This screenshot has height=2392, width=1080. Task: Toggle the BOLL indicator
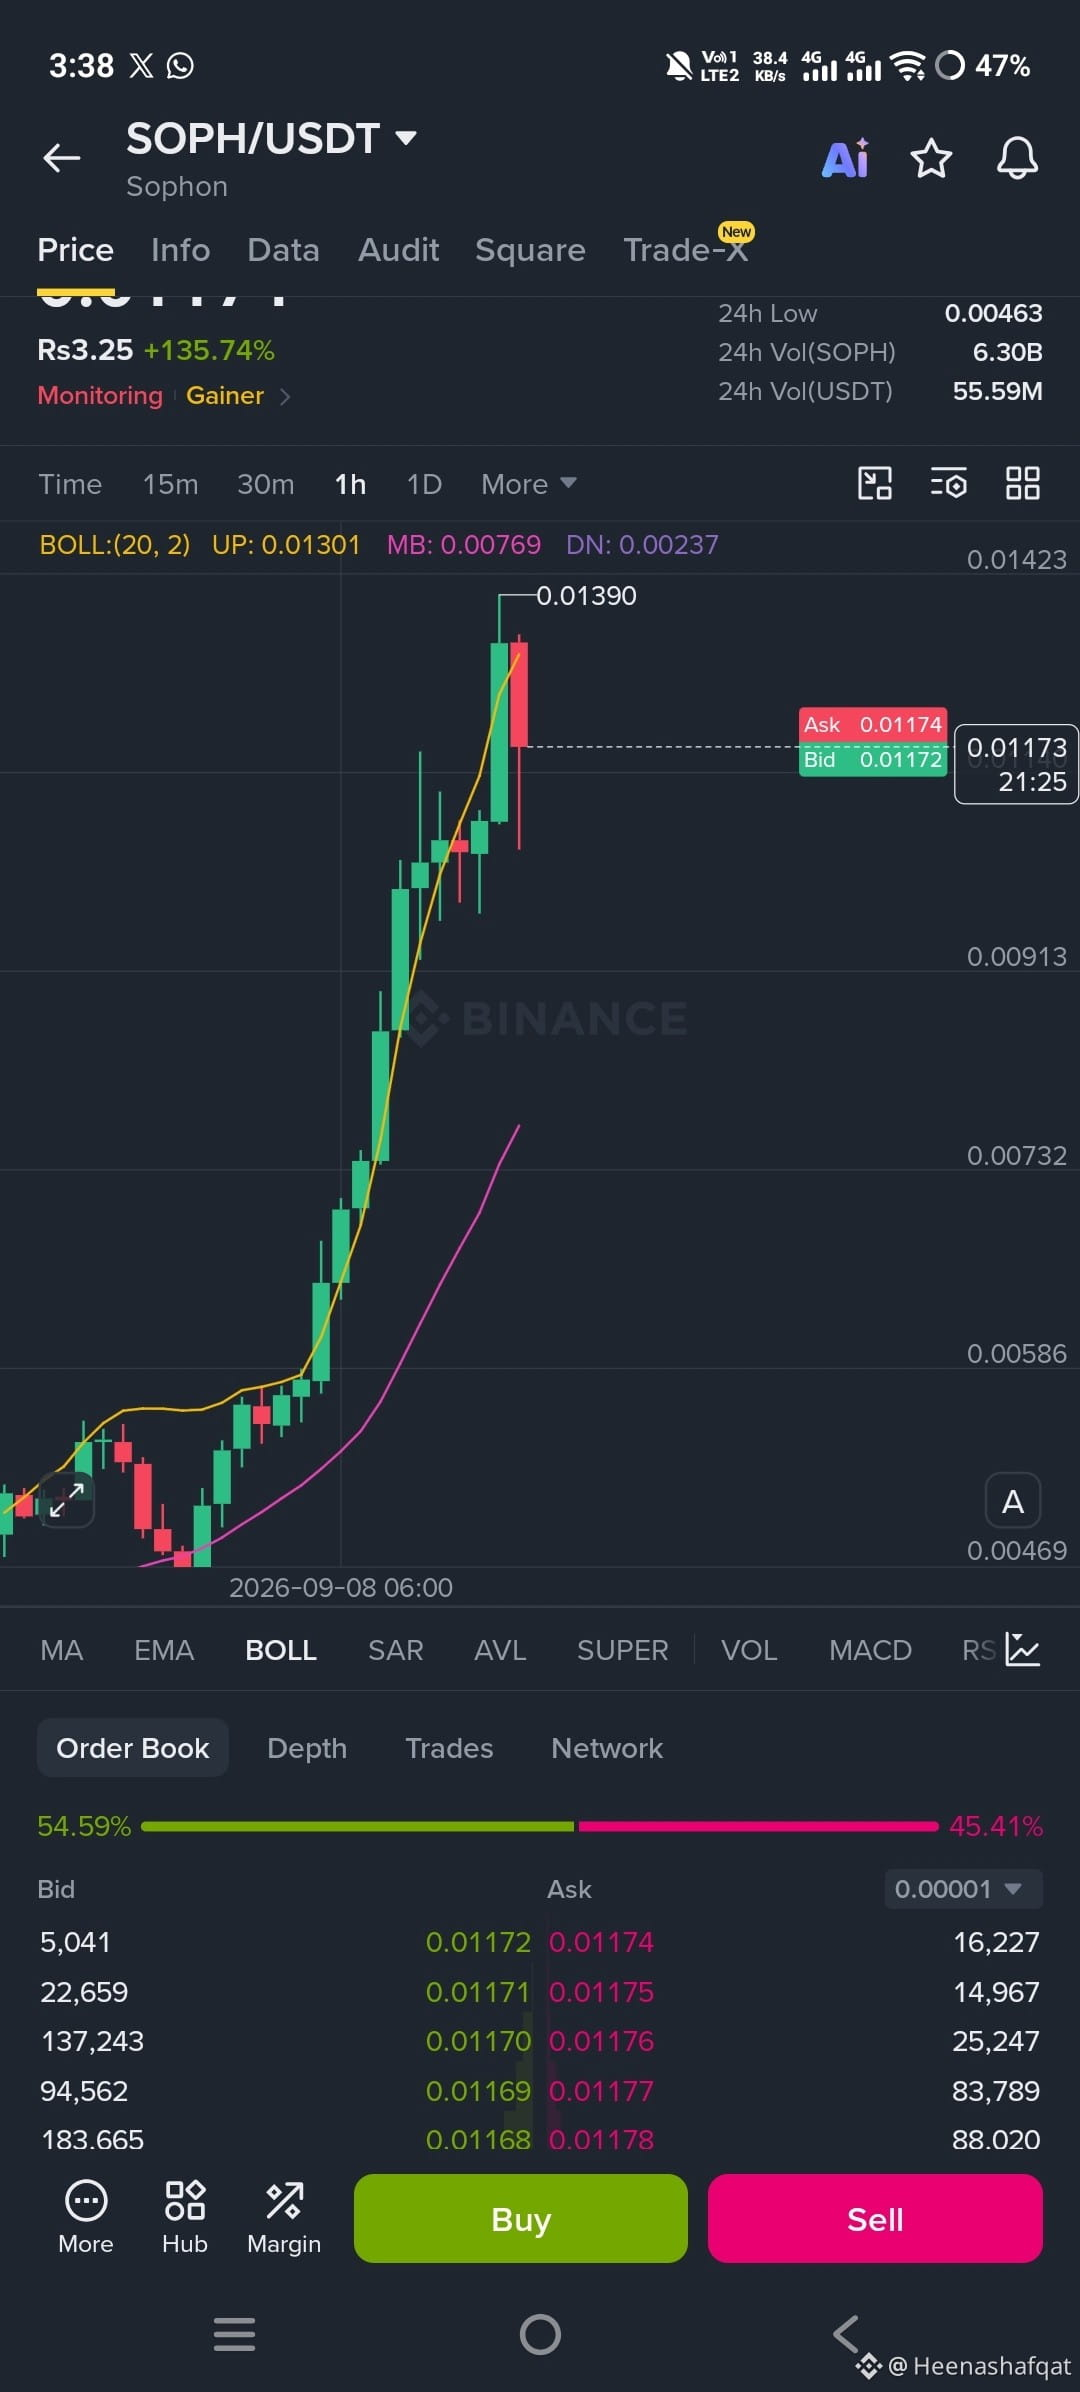(x=281, y=1650)
